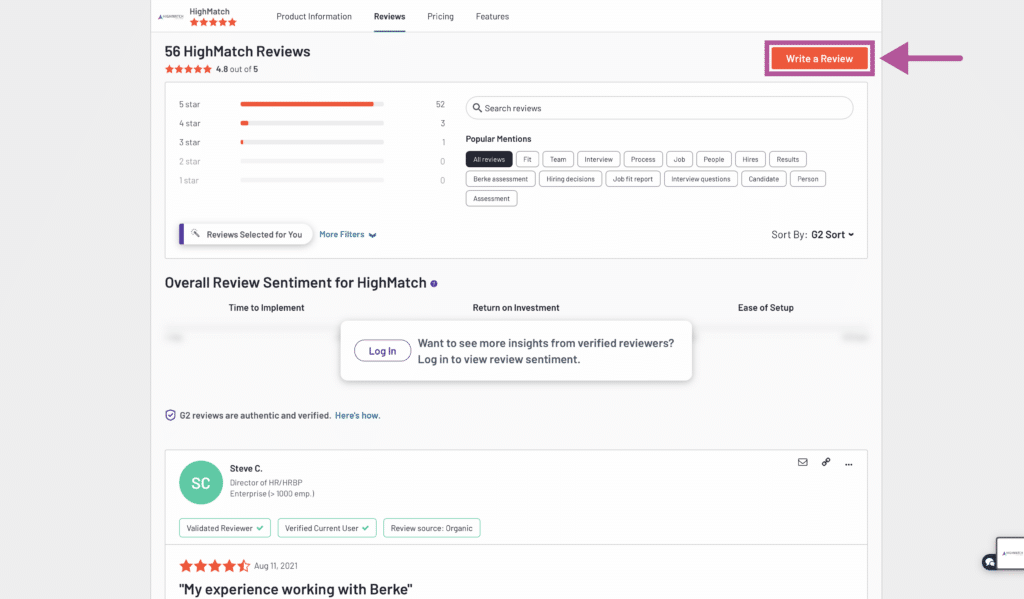Open the G2 Sort dropdown
The image size is (1024, 599).
(x=832, y=235)
